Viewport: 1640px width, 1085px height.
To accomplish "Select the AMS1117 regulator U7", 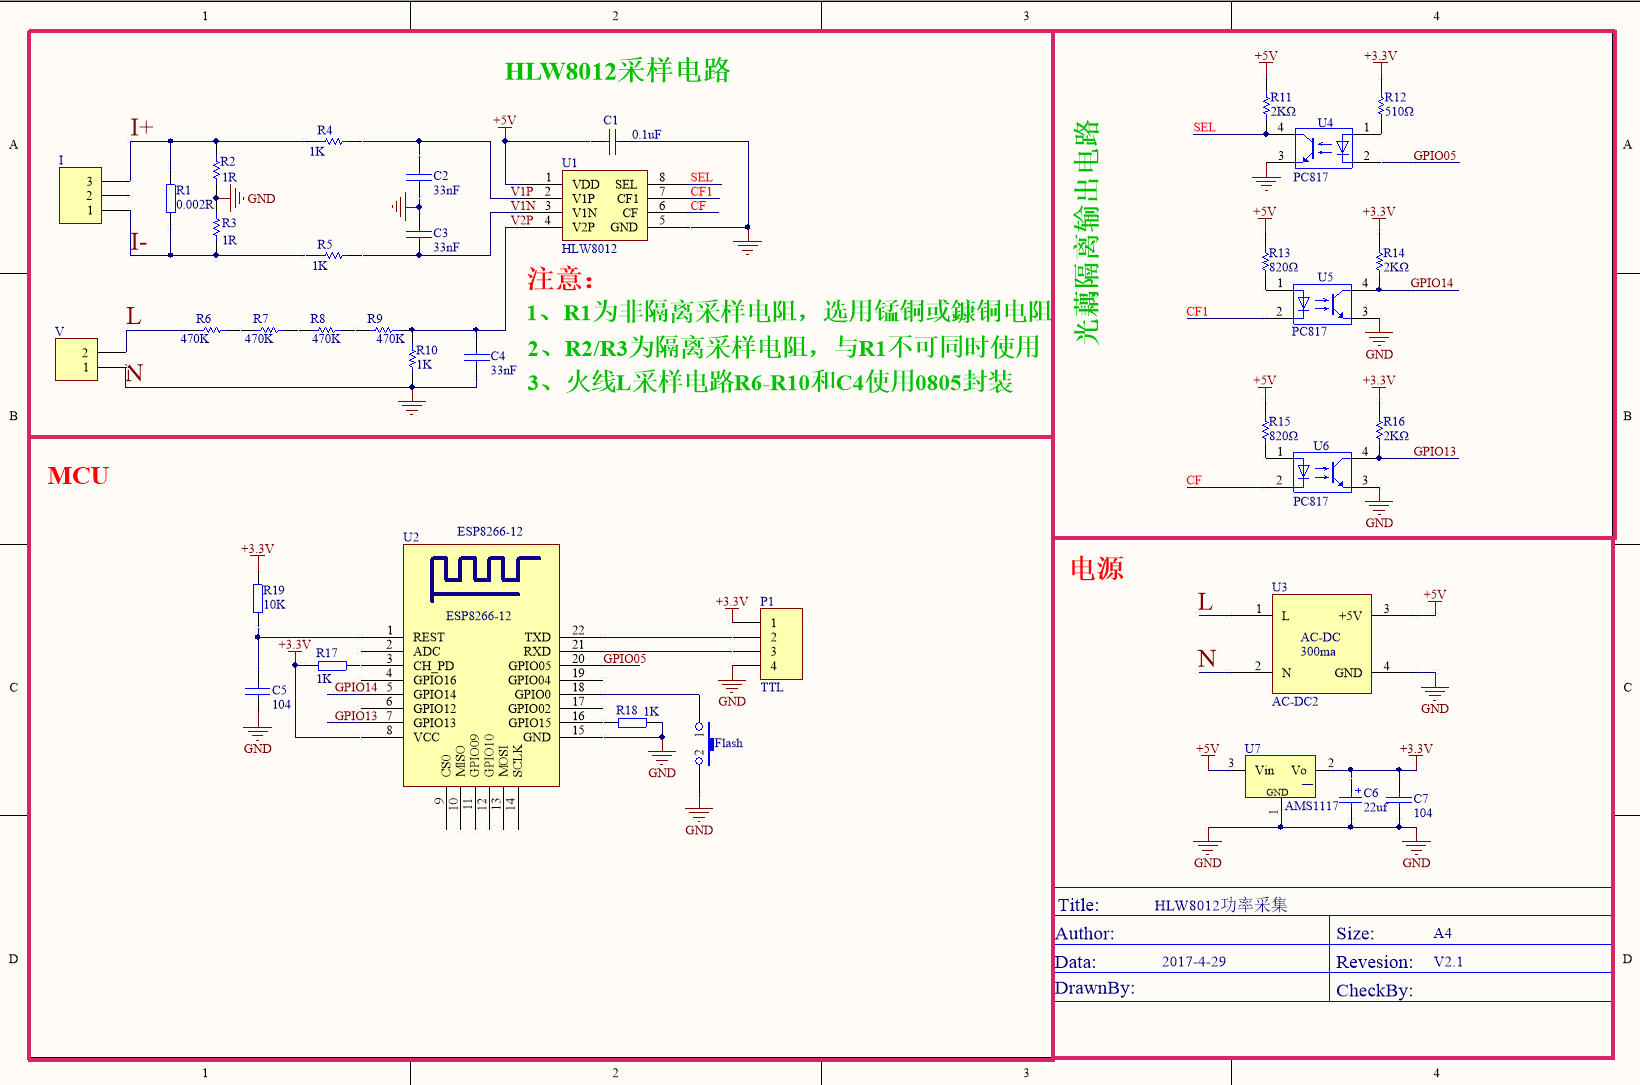I will [1280, 775].
